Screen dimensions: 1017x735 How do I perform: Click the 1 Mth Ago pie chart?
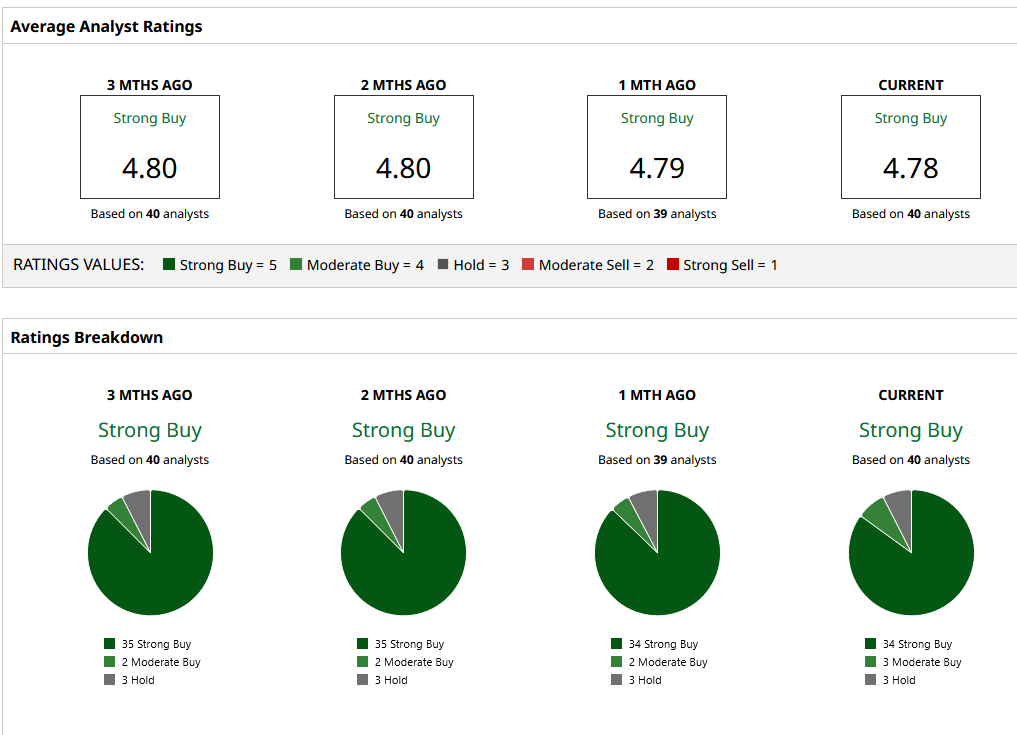657,552
